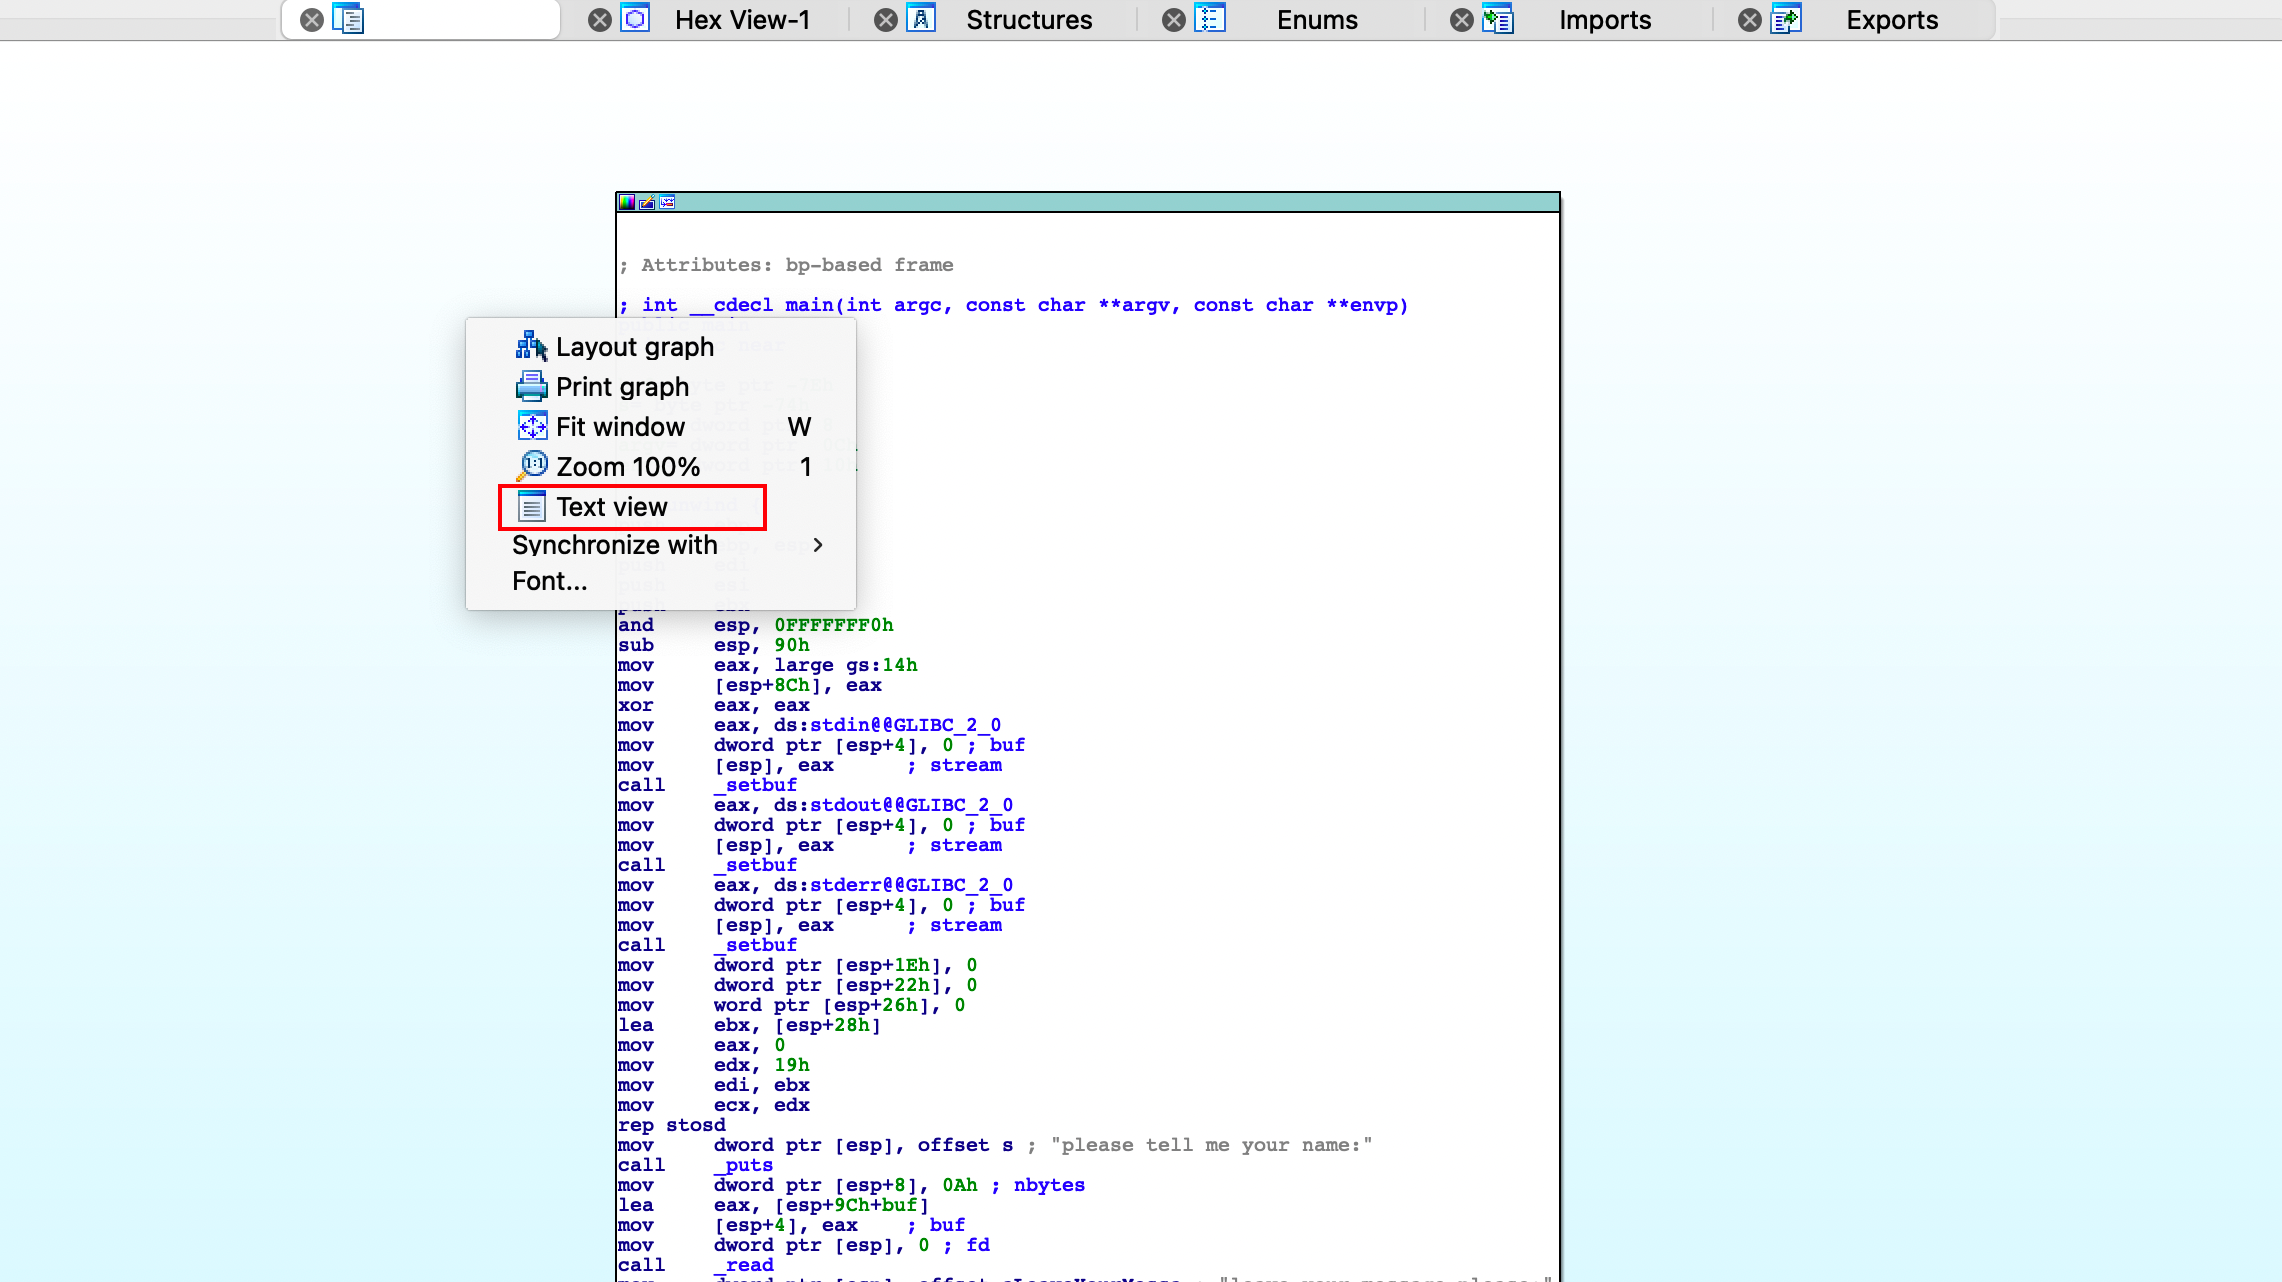Close the Hex View-1 tab
This screenshot has height=1282, width=2282.
pyautogui.click(x=599, y=20)
